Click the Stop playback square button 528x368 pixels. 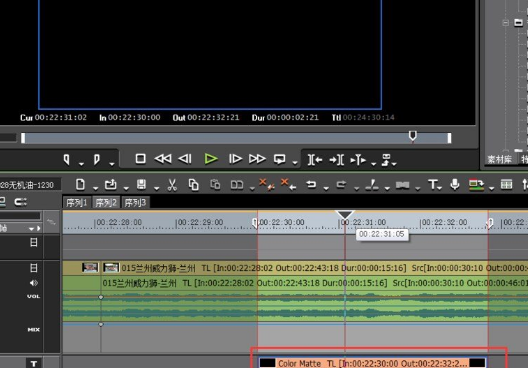140,159
